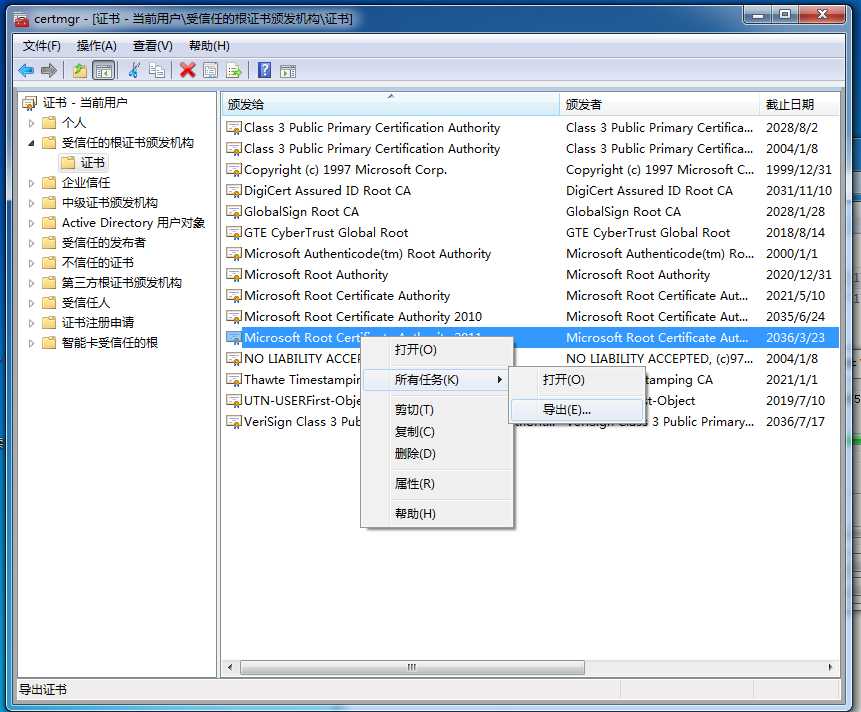Click the certificate icon beside GlobalSign Root CA
Screen dimensions: 861x712
tap(234, 212)
